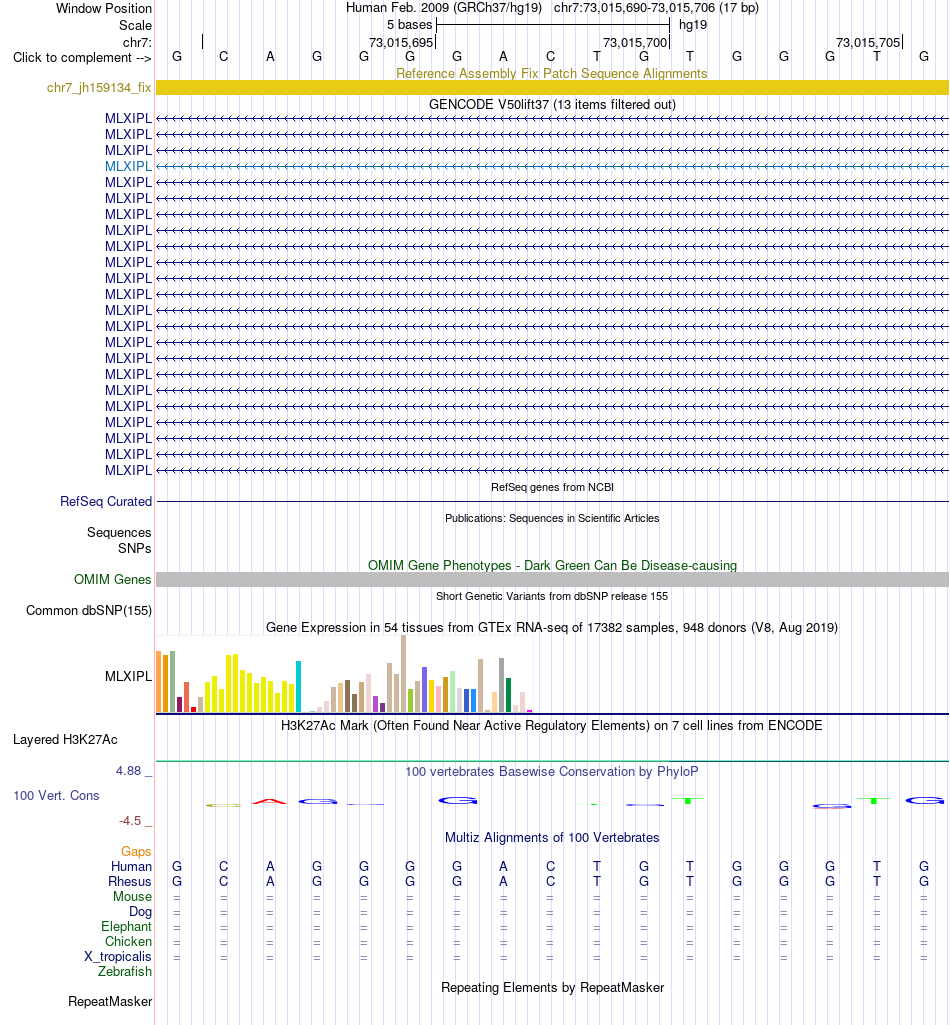The image size is (950, 1025).
Task: Click the '100 Vert. Cons' track label
Action: 56,796
